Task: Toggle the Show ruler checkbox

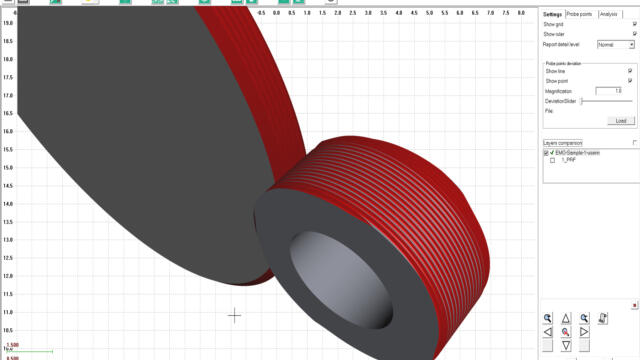Action: [x=634, y=34]
